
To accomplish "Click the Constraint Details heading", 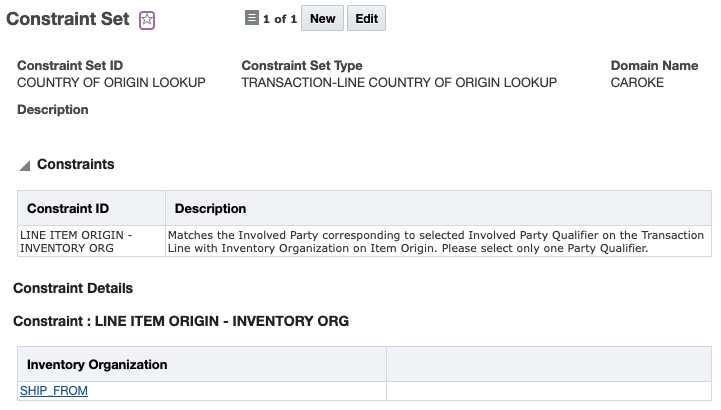I will point(73,289).
